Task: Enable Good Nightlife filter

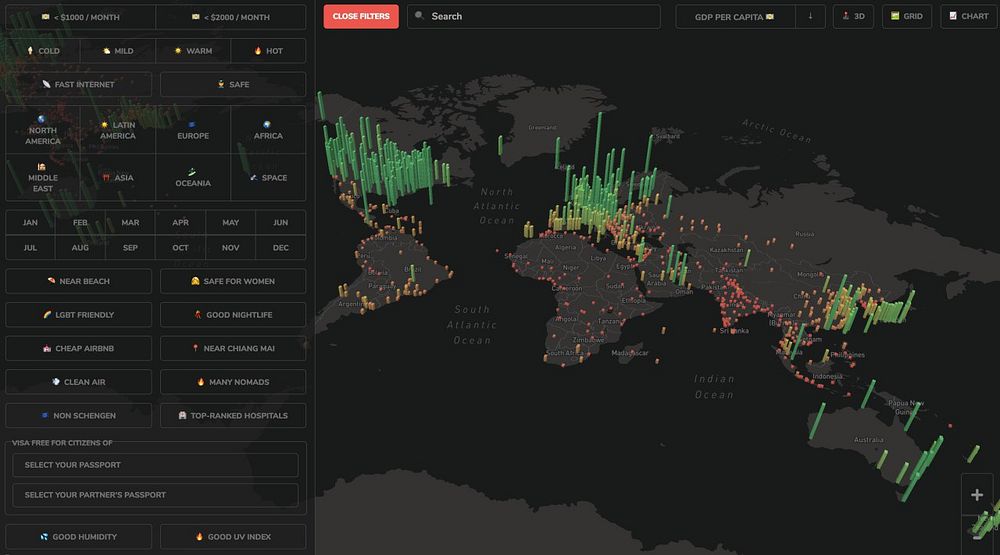Action: click(233, 315)
